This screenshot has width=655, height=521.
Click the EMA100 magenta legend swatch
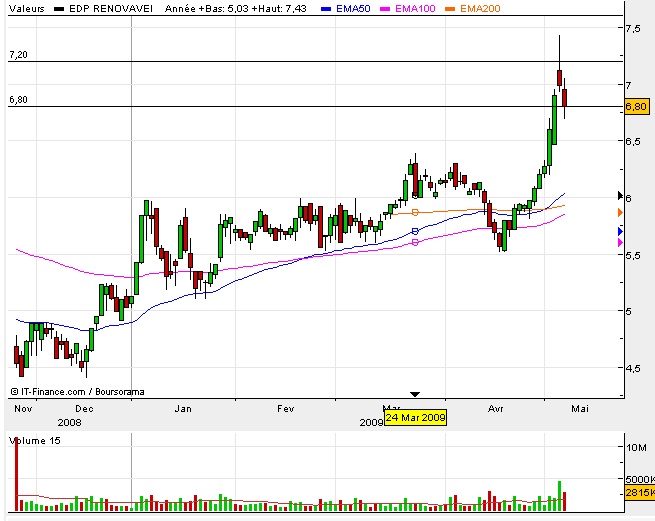tap(385, 9)
